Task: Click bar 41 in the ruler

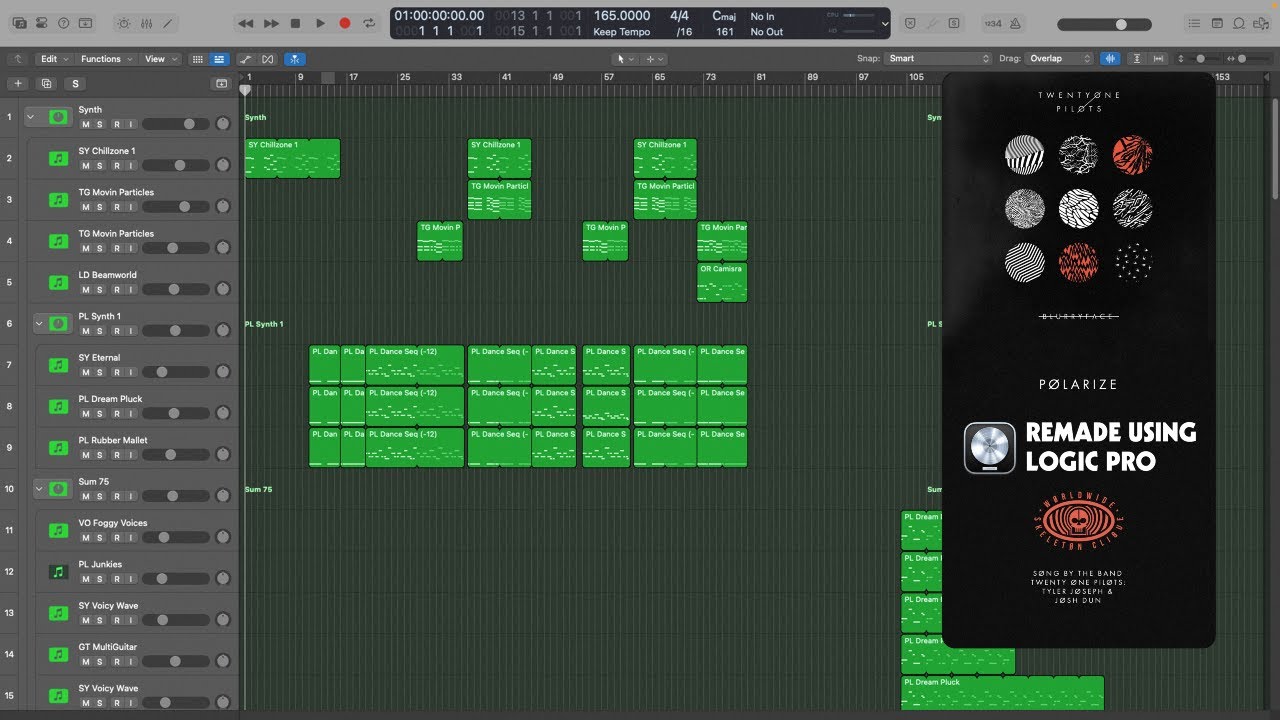Action: (506, 77)
